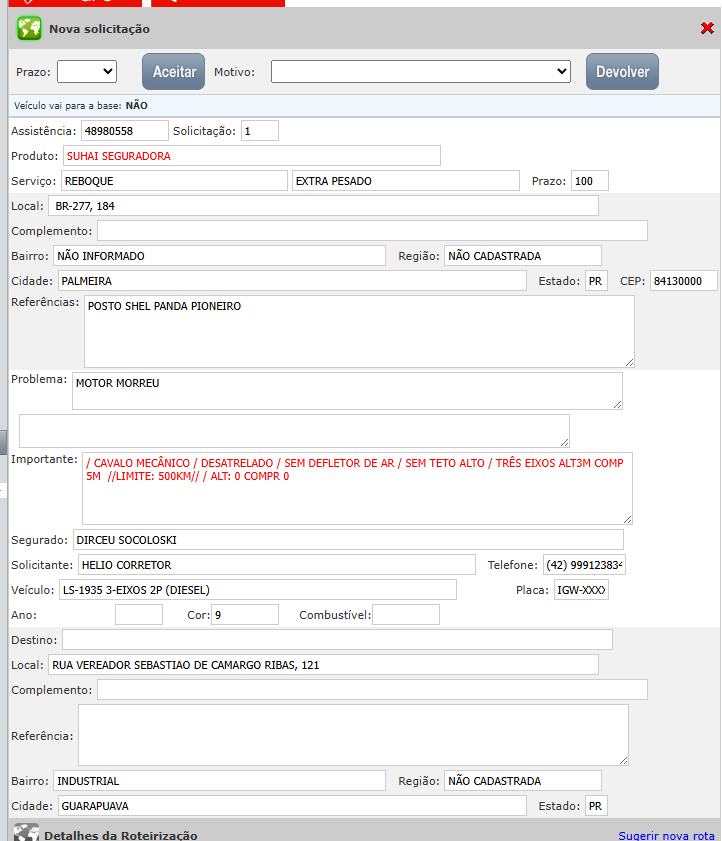
Task: Click the Placa field IGW-XXXX
Action: [x=581, y=590]
